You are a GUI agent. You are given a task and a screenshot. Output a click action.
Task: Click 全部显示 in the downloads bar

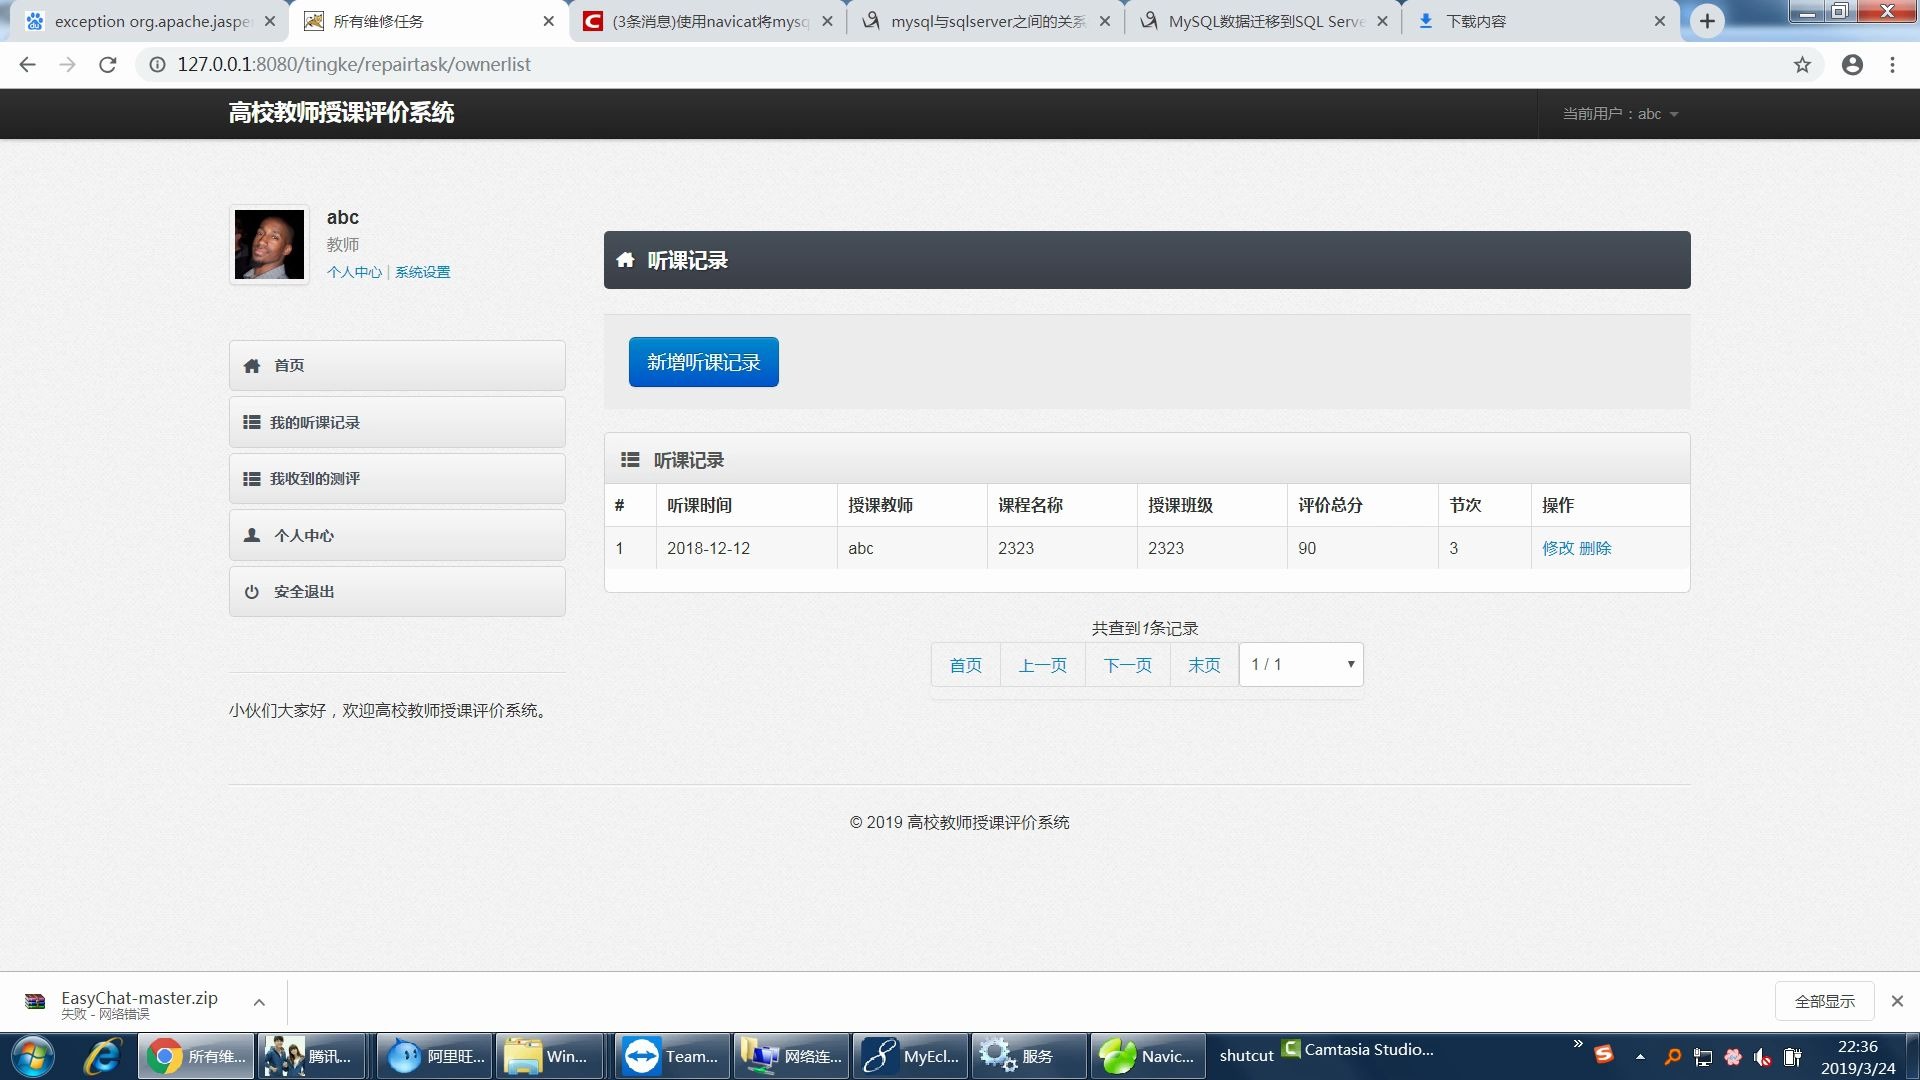coord(1824,1000)
